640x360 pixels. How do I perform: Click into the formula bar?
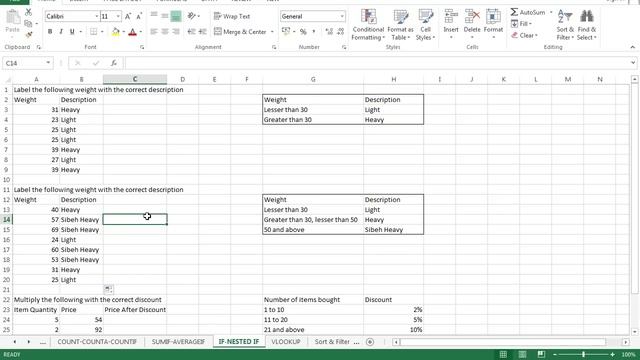(377, 63)
